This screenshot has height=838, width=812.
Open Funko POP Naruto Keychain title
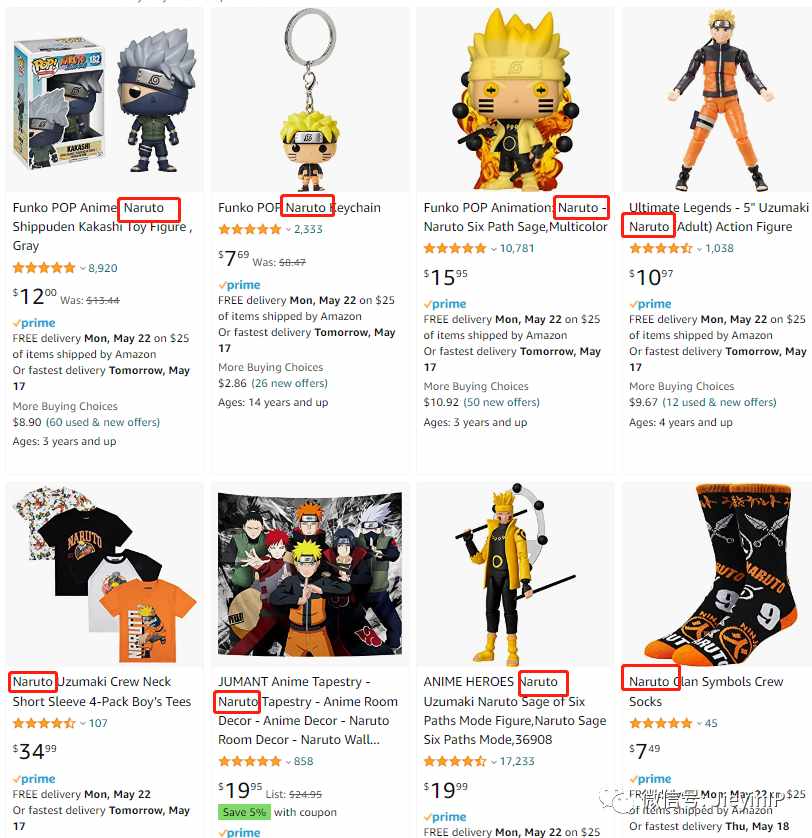coord(299,207)
